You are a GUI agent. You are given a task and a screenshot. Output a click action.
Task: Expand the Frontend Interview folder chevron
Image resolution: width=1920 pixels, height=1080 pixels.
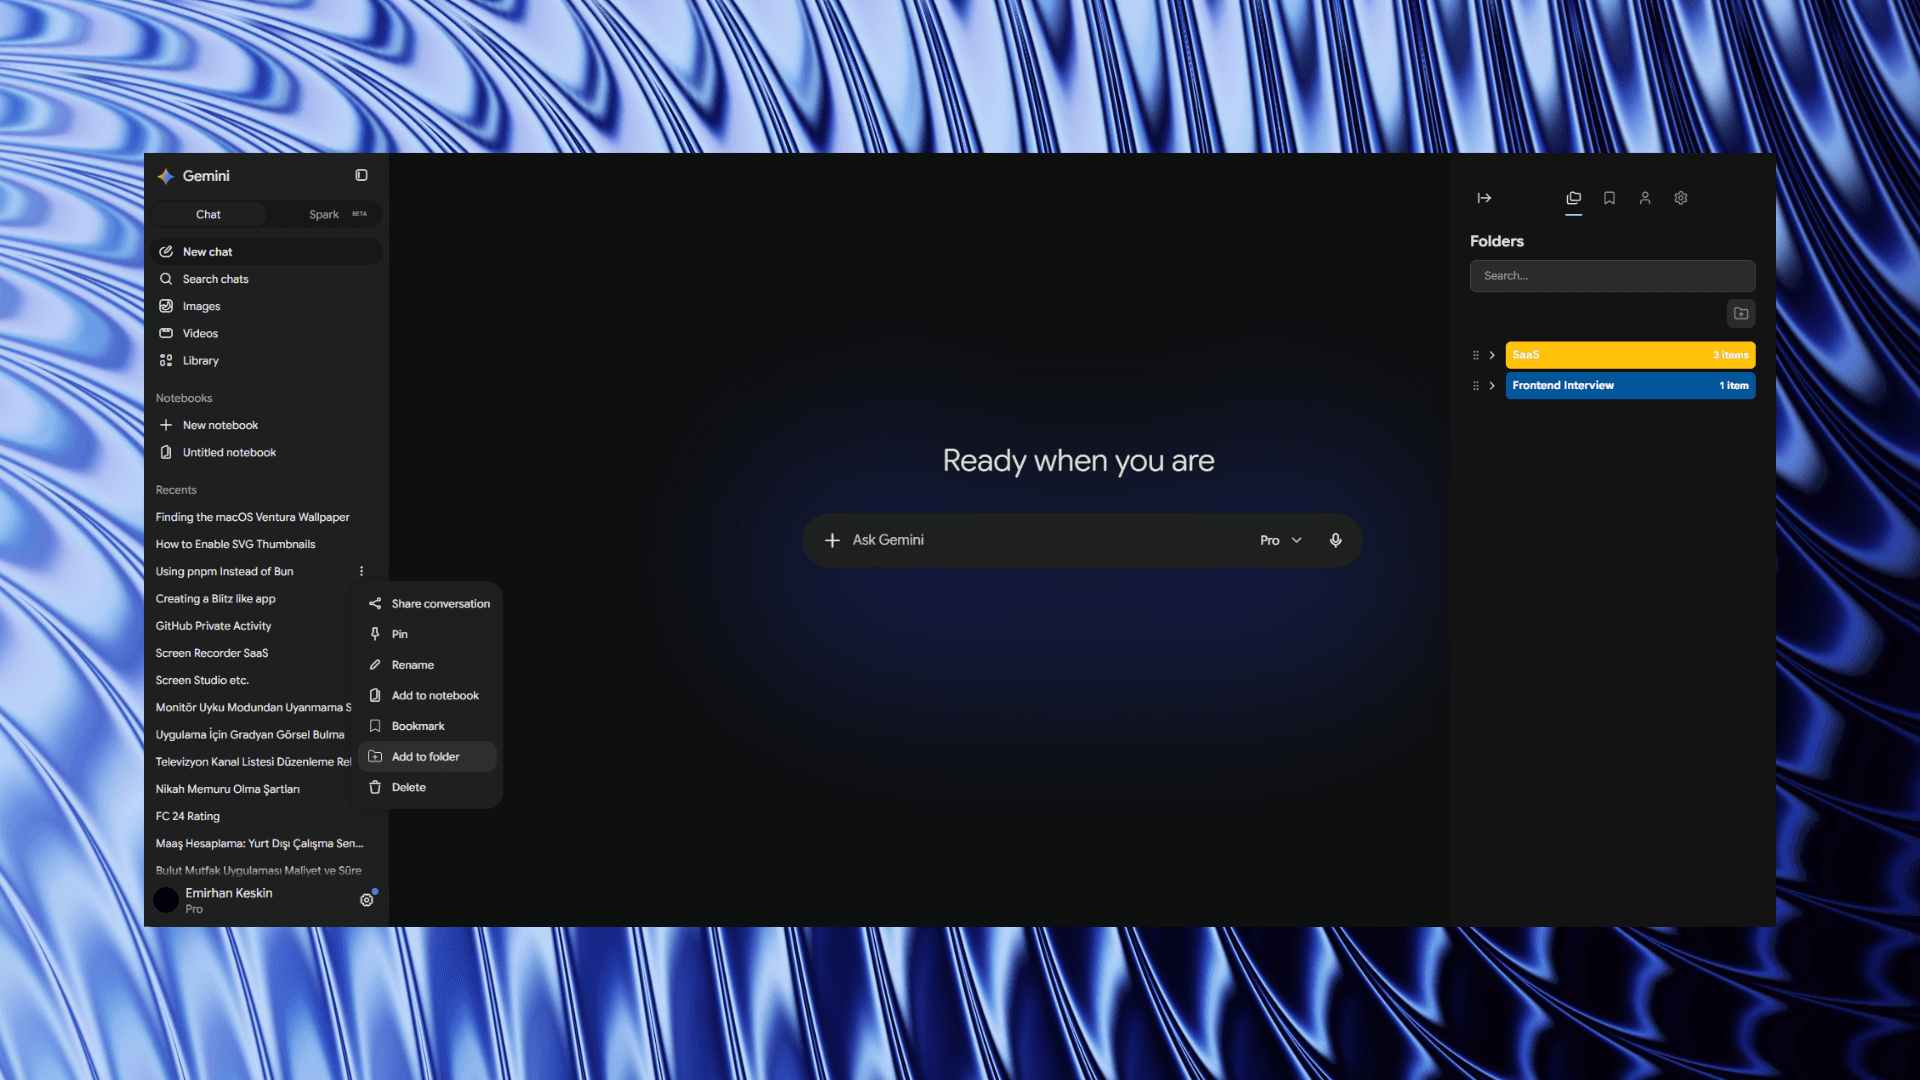[1492, 386]
